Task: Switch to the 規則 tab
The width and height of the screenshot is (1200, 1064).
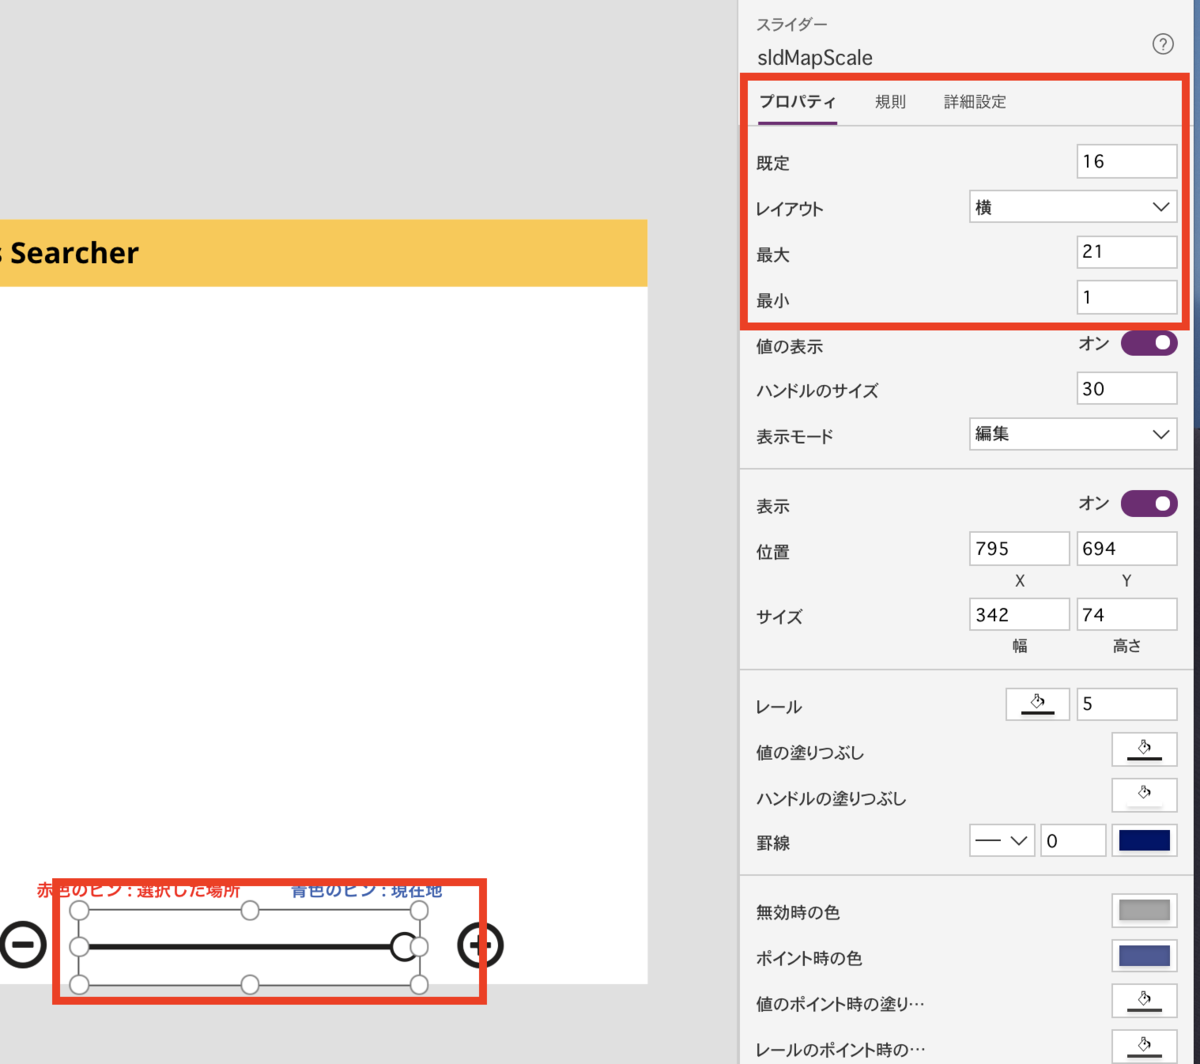Action: [x=889, y=101]
